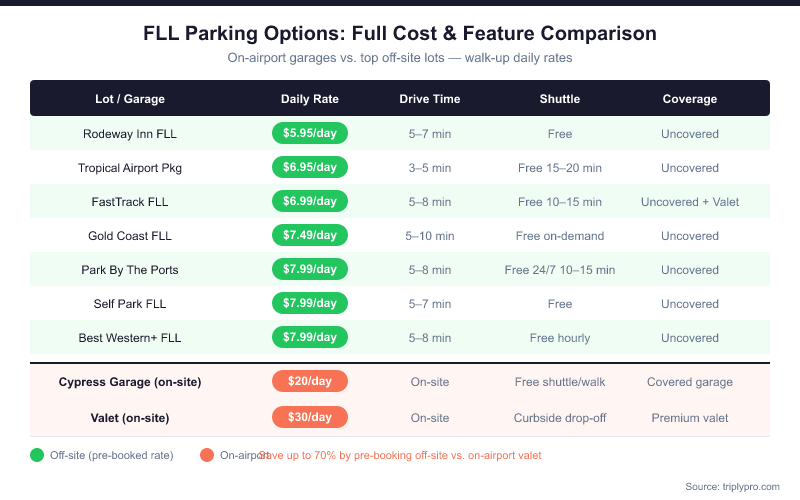
Task: Select the $30/day valet rate badge
Action: pos(310,417)
